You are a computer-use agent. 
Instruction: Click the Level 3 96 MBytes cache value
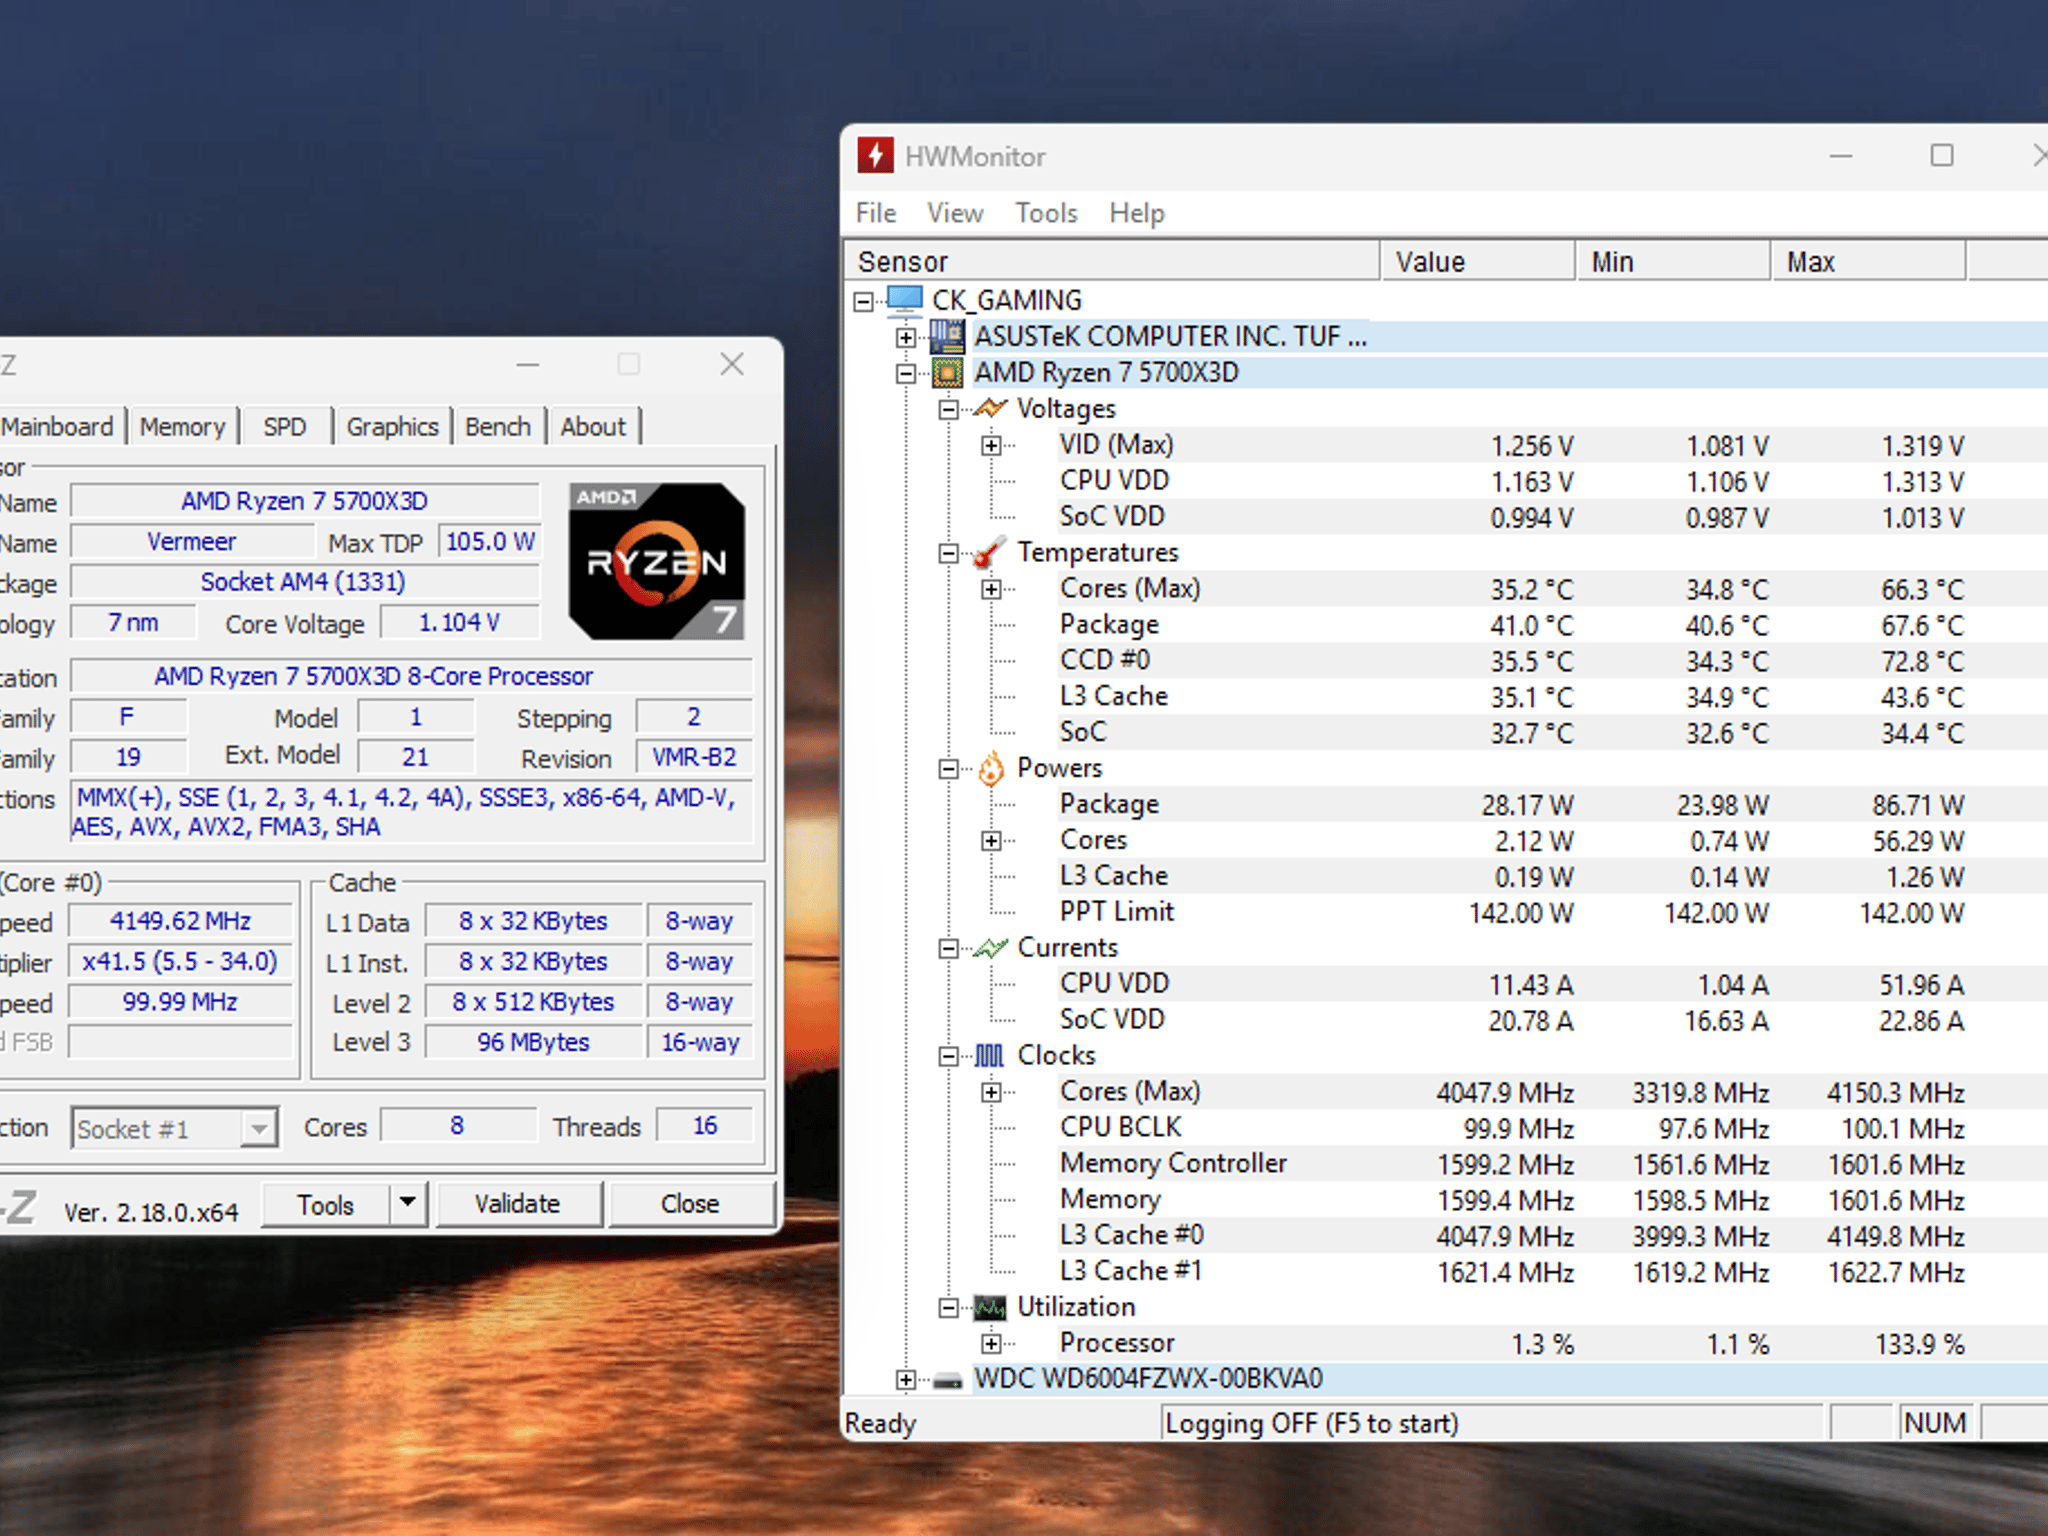[533, 1042]
